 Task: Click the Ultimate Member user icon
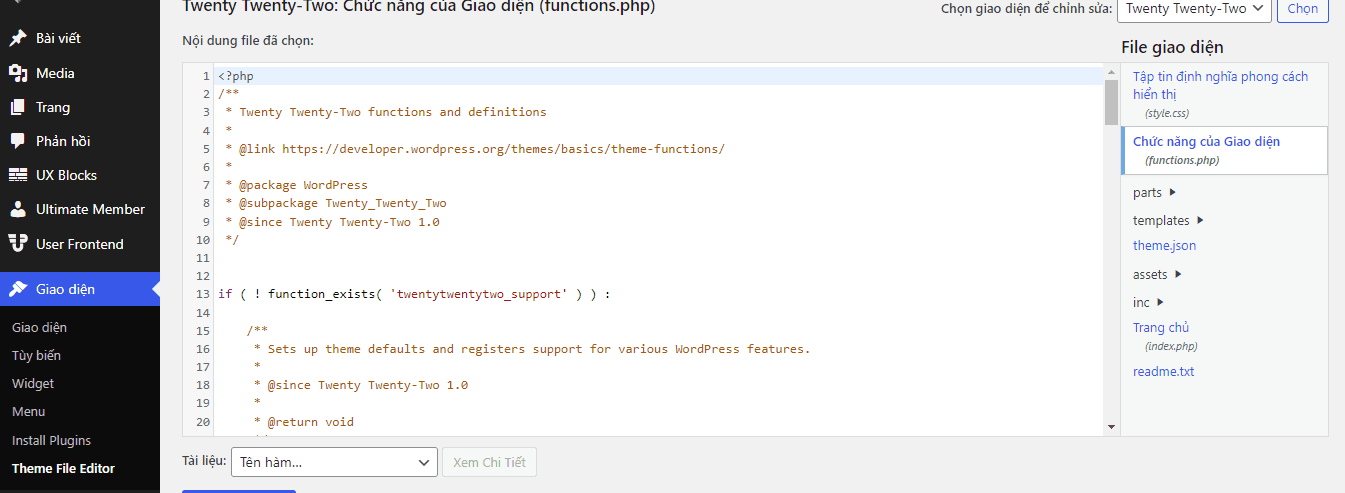(17, 209)
